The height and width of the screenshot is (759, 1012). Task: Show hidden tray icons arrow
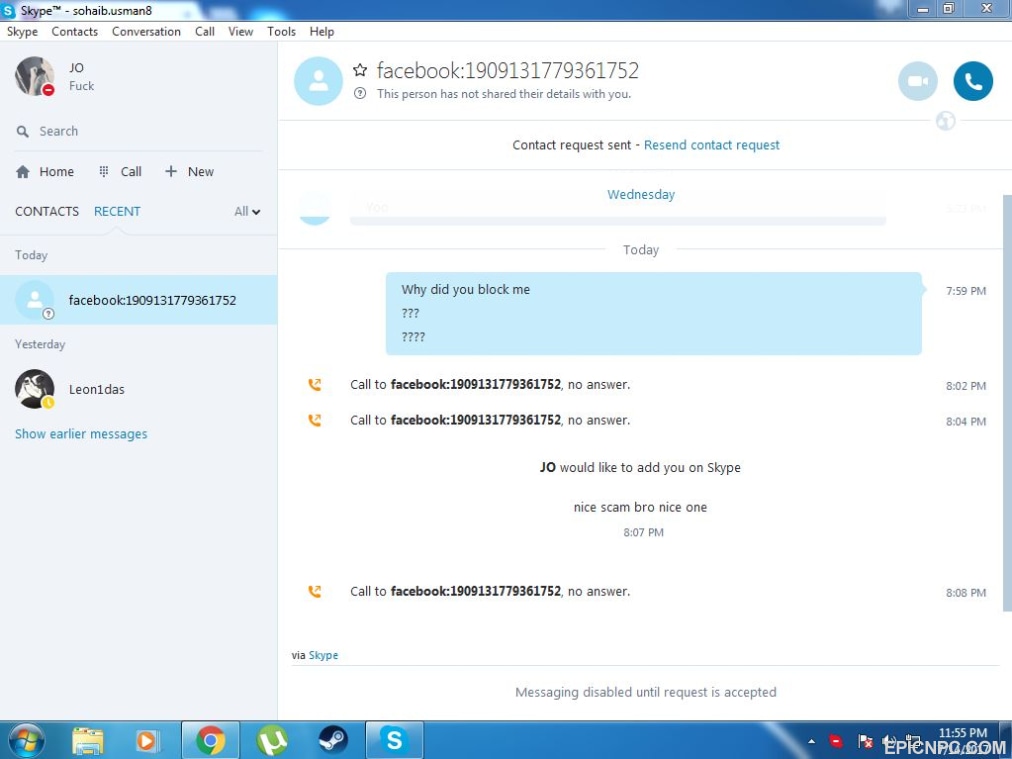point(811,742)
